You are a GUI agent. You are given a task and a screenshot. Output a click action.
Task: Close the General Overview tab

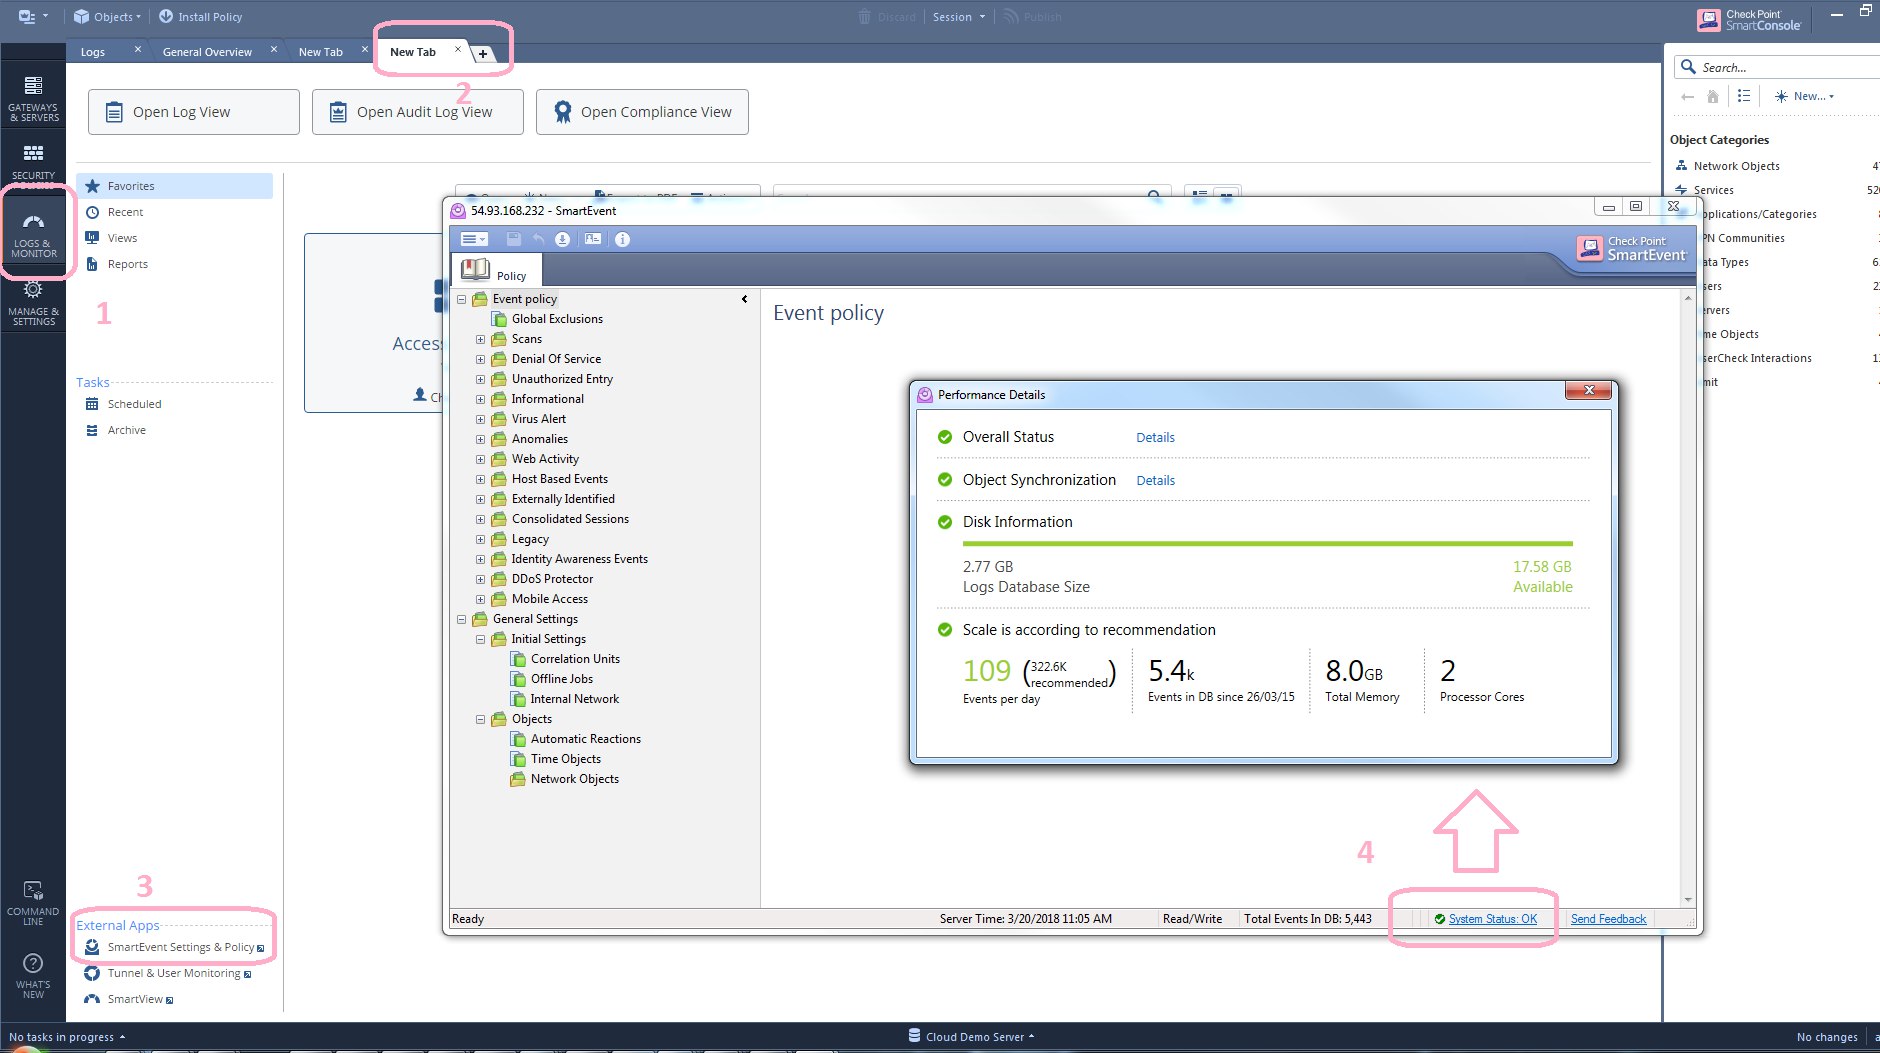274,49
